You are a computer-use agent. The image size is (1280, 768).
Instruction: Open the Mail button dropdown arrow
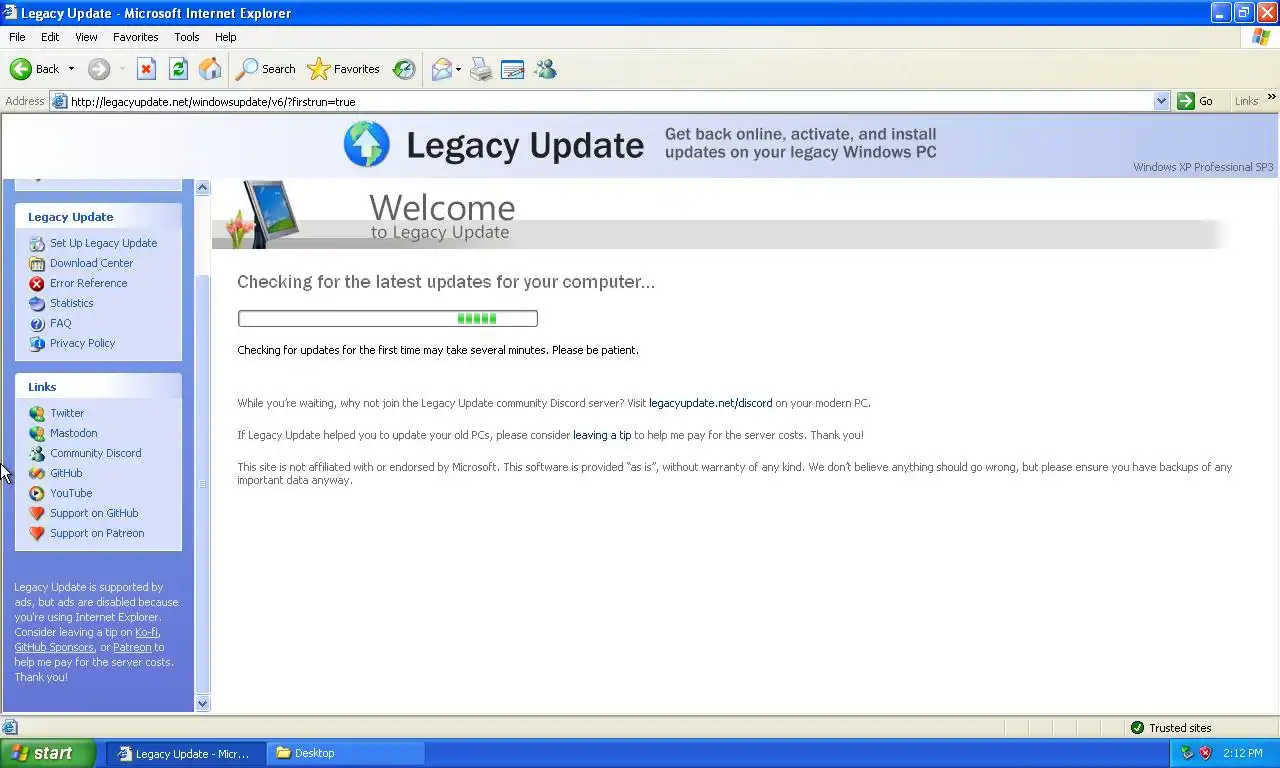[x=458, y=69]
